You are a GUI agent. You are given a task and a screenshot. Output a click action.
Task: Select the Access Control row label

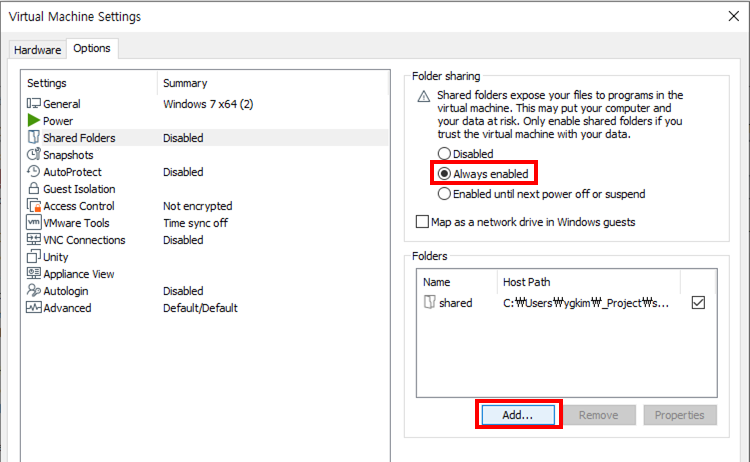(78, 206)
